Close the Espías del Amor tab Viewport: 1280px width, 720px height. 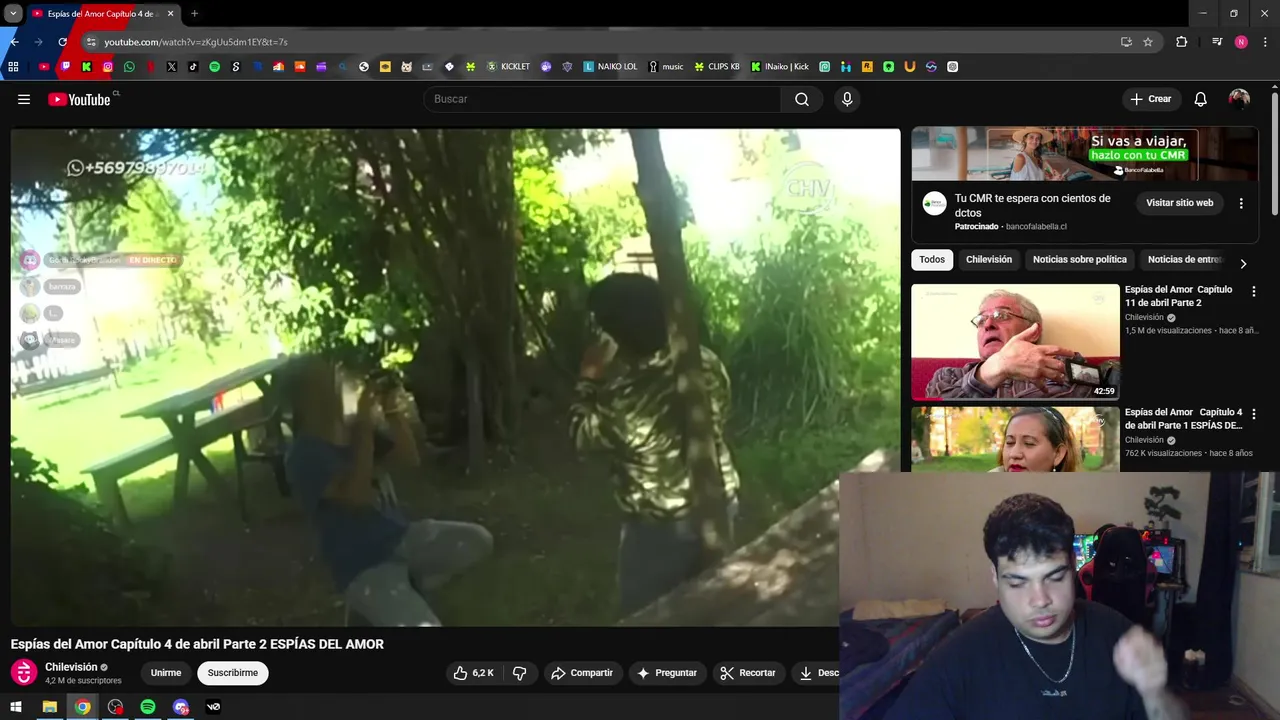(x=170, y=14)
